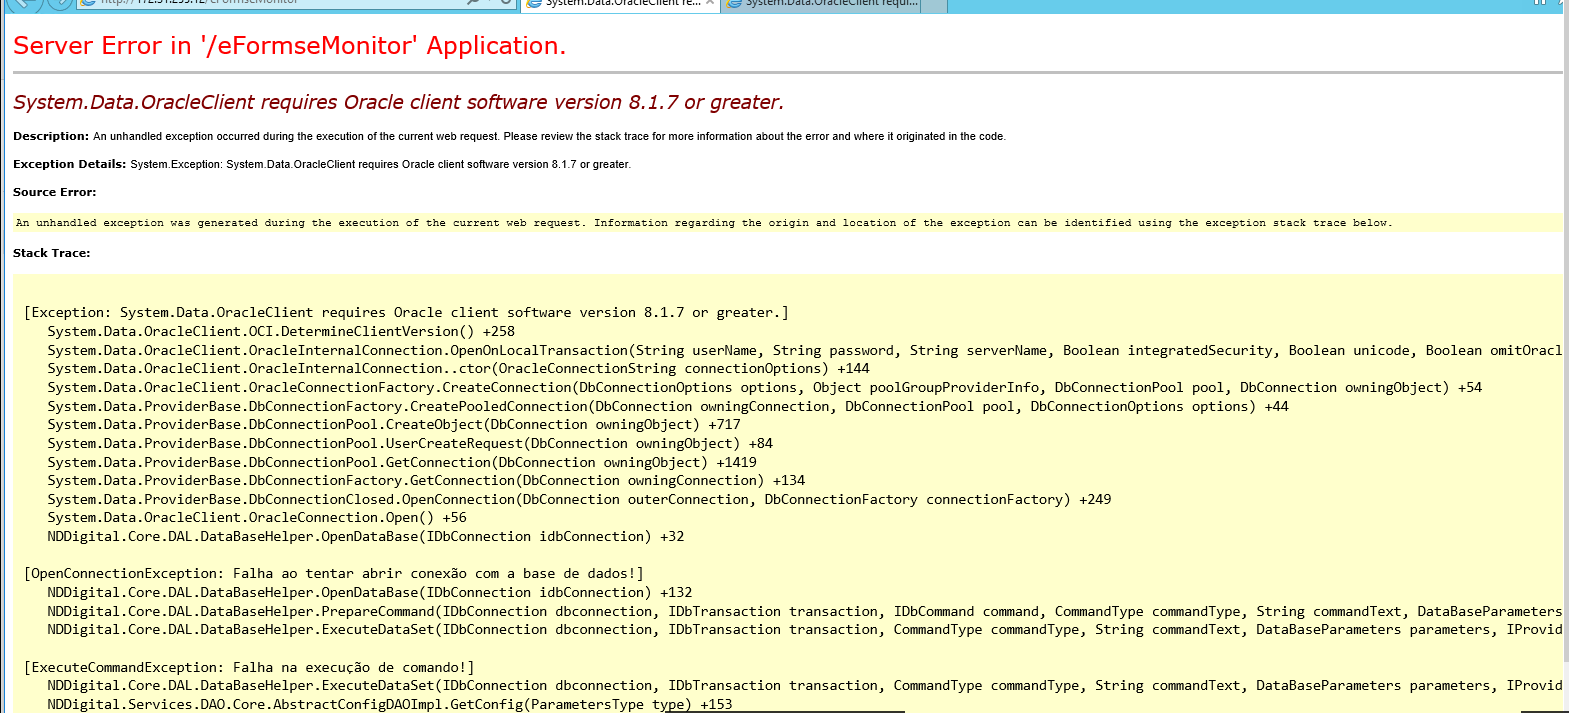This screenshot has width=1569, height=713.
Task: Click the 'AbstractConfigDAOImpl.GetConfig' +153 stack line
Action: coord(390,704)
